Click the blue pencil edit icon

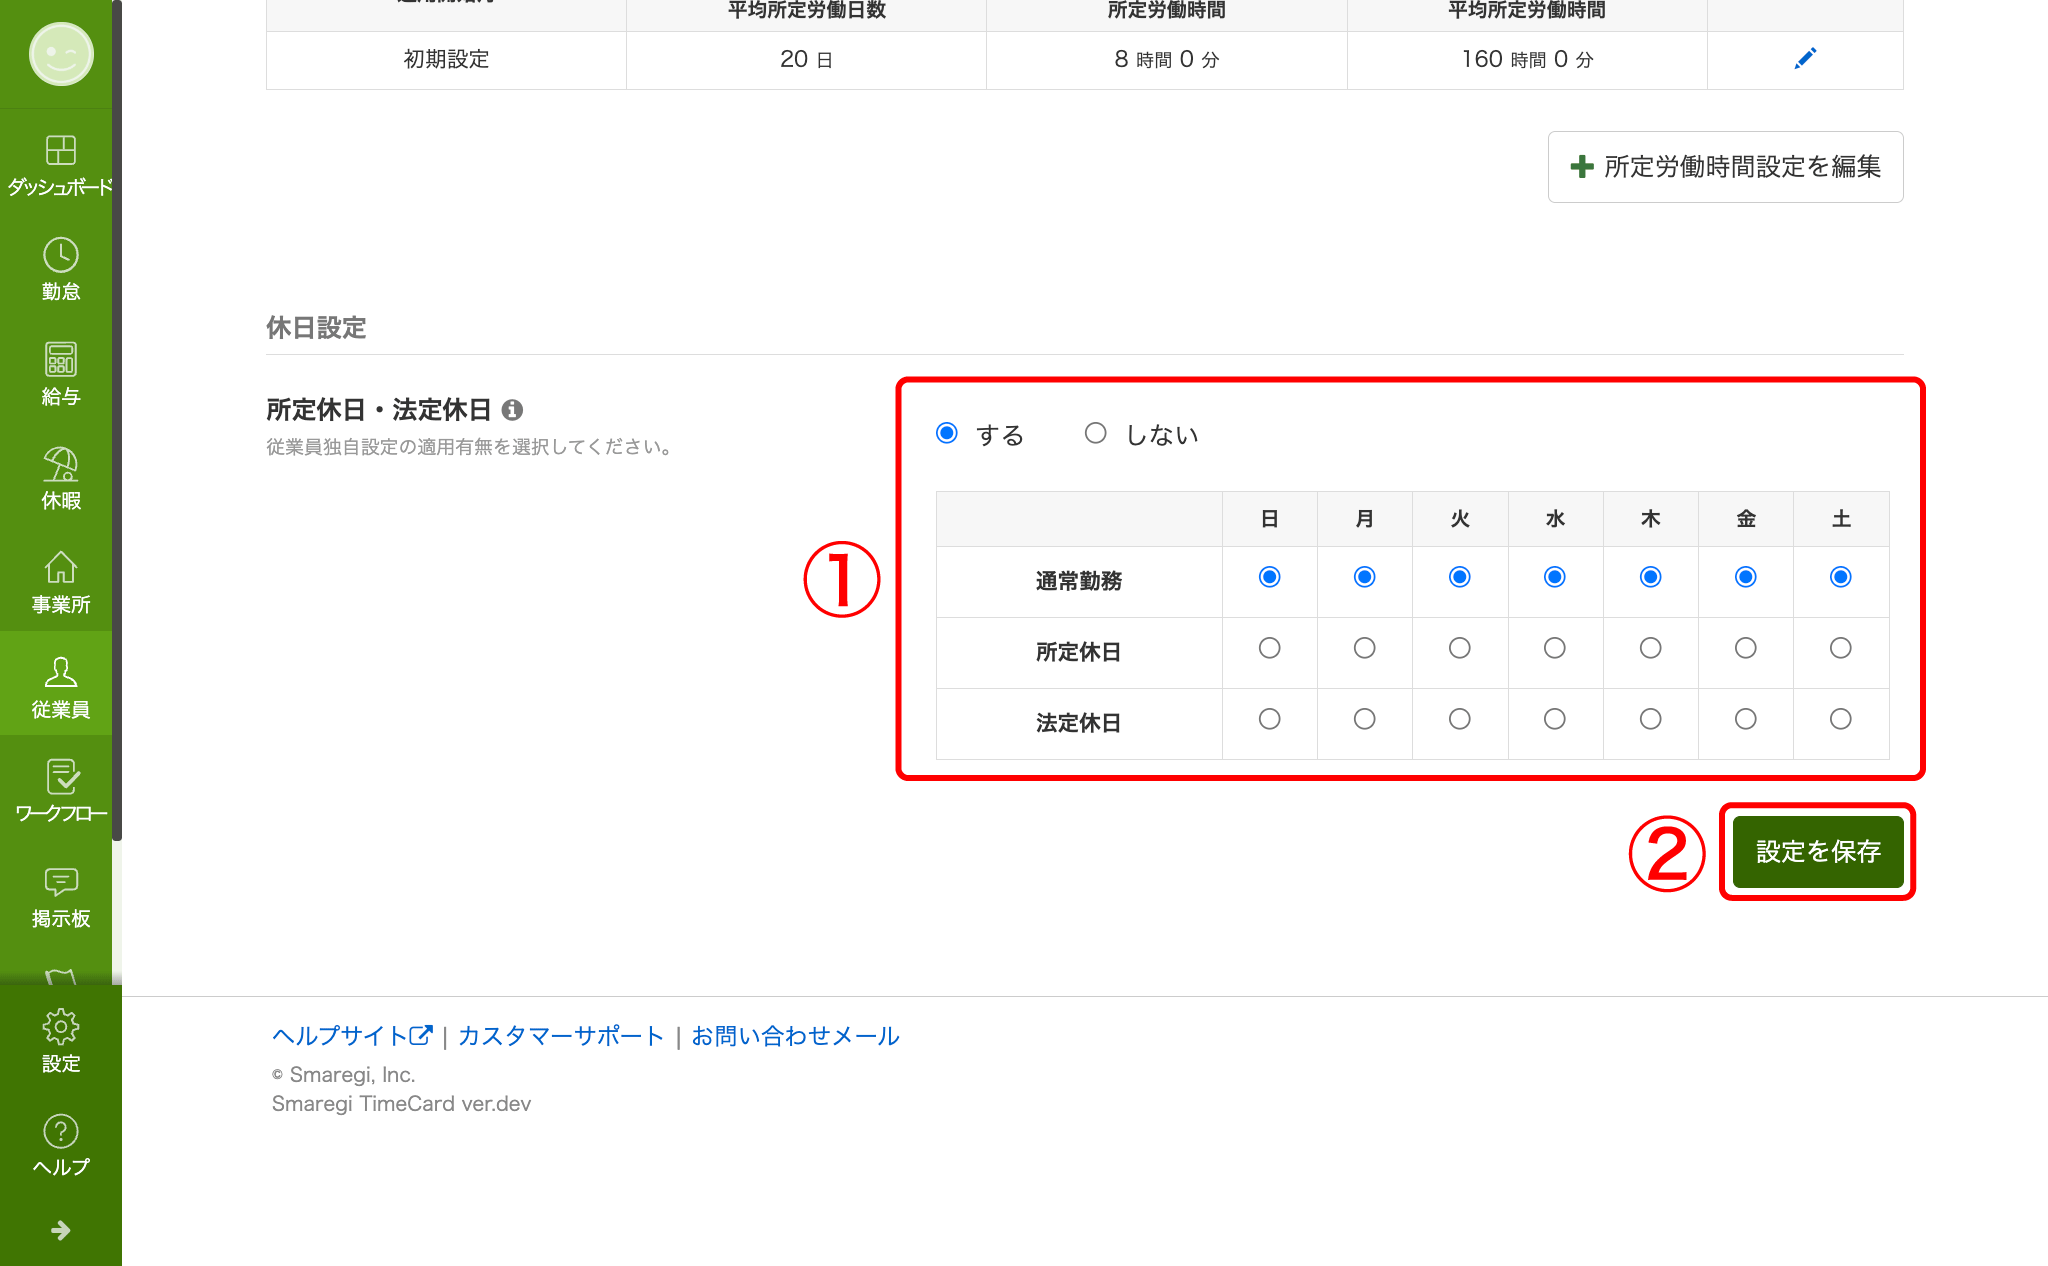tap(1805, 59)
